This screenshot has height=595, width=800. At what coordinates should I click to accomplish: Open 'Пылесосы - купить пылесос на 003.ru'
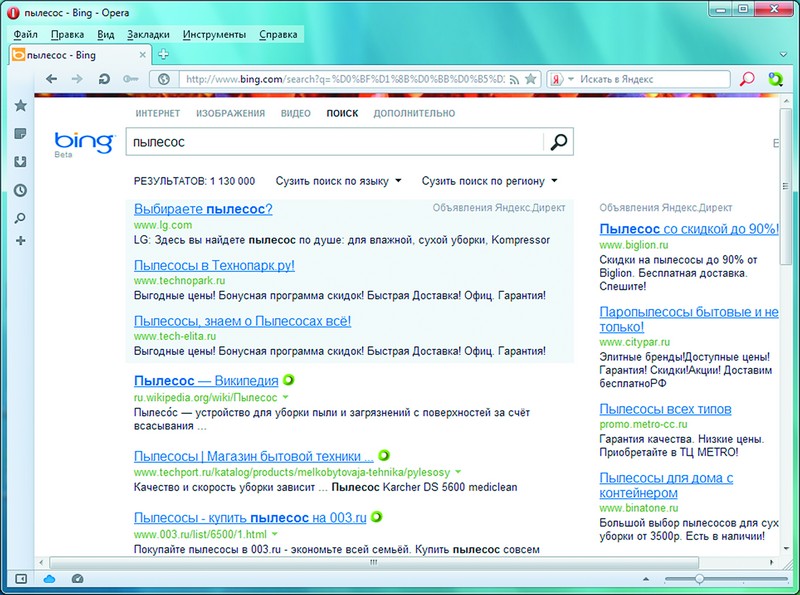click(250, 517)
